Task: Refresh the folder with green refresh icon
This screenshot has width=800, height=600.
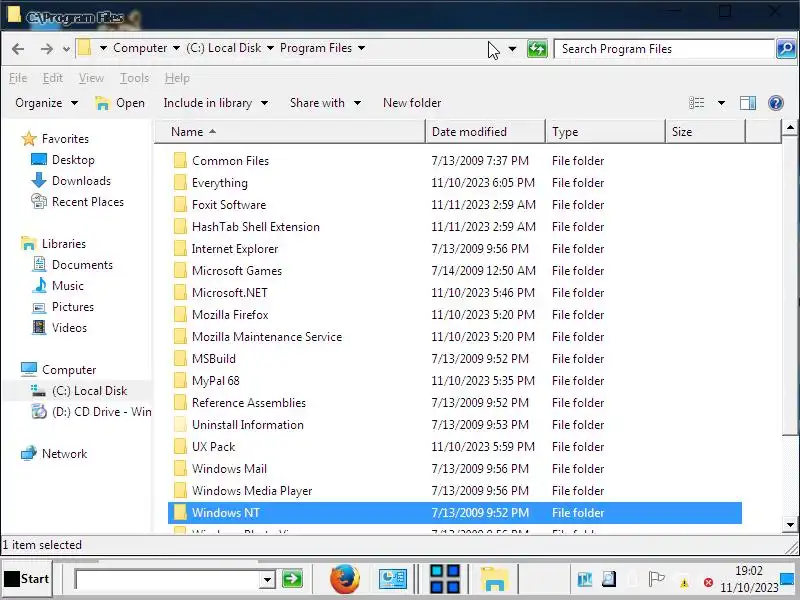Action: 537,49
